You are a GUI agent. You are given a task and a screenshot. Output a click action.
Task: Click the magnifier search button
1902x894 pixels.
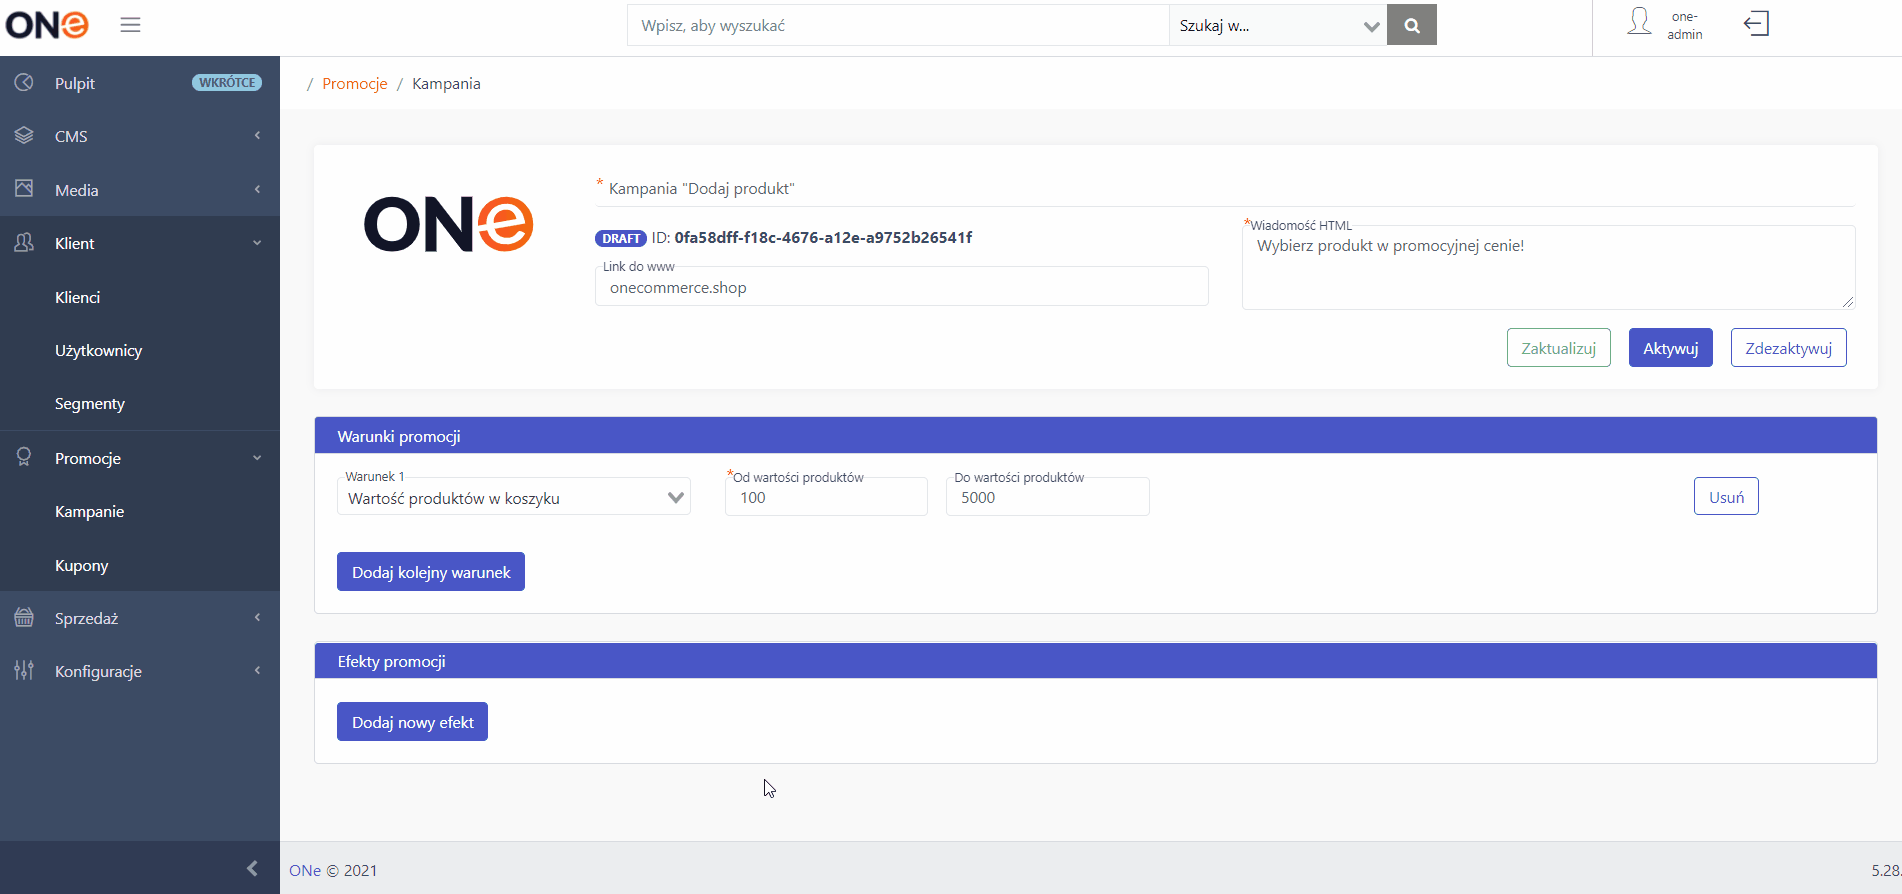tap(1412, 25)
